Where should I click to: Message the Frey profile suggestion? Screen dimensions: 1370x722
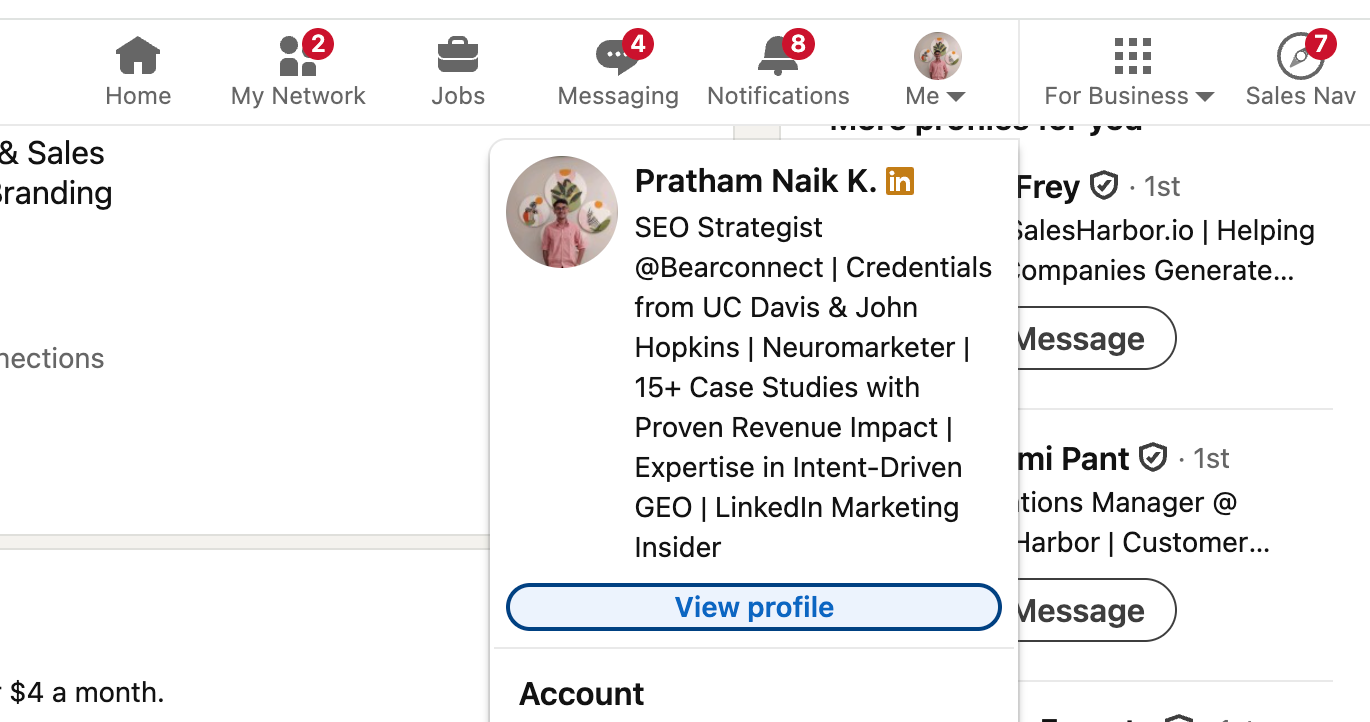pyautogui.click(x=1094, y=339)
